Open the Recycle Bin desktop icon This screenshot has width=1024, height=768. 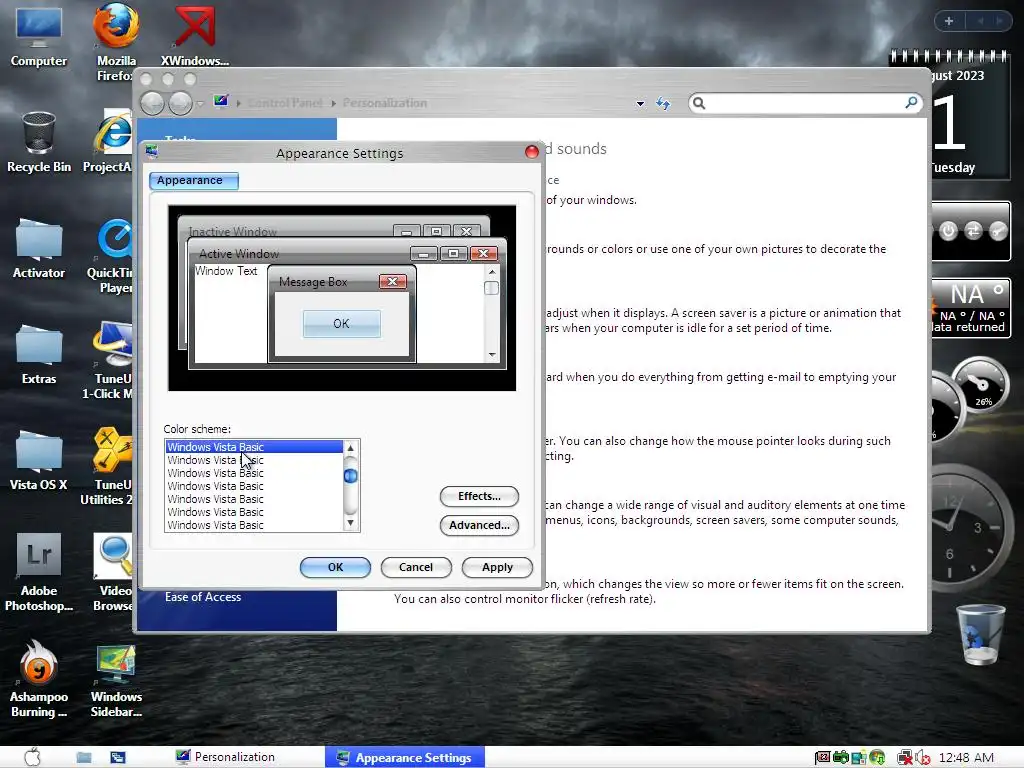click(39, 142)
